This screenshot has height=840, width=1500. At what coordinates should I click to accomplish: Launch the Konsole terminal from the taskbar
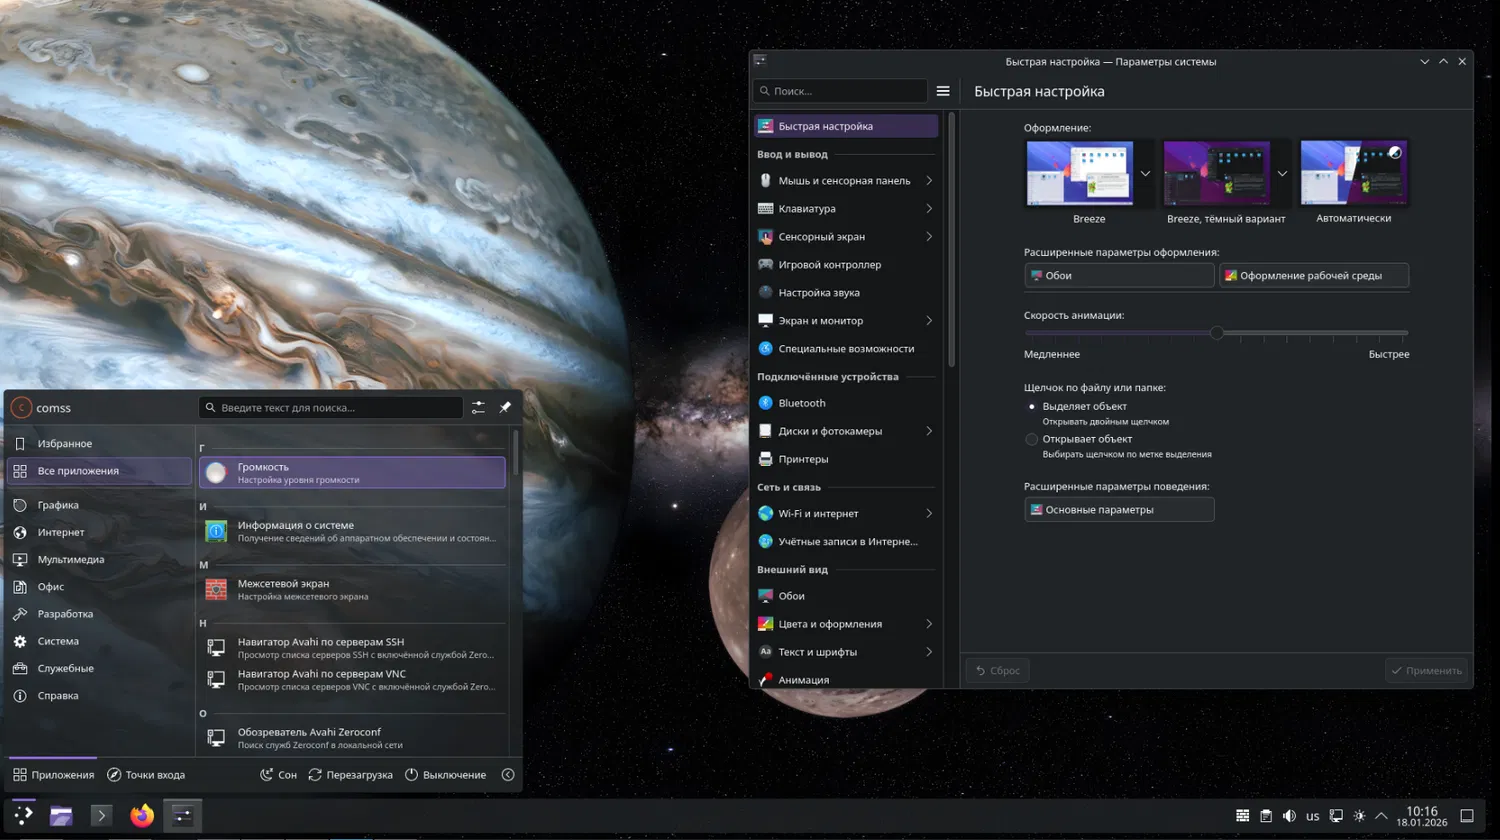pyautogui.click(x=101, y=815)
